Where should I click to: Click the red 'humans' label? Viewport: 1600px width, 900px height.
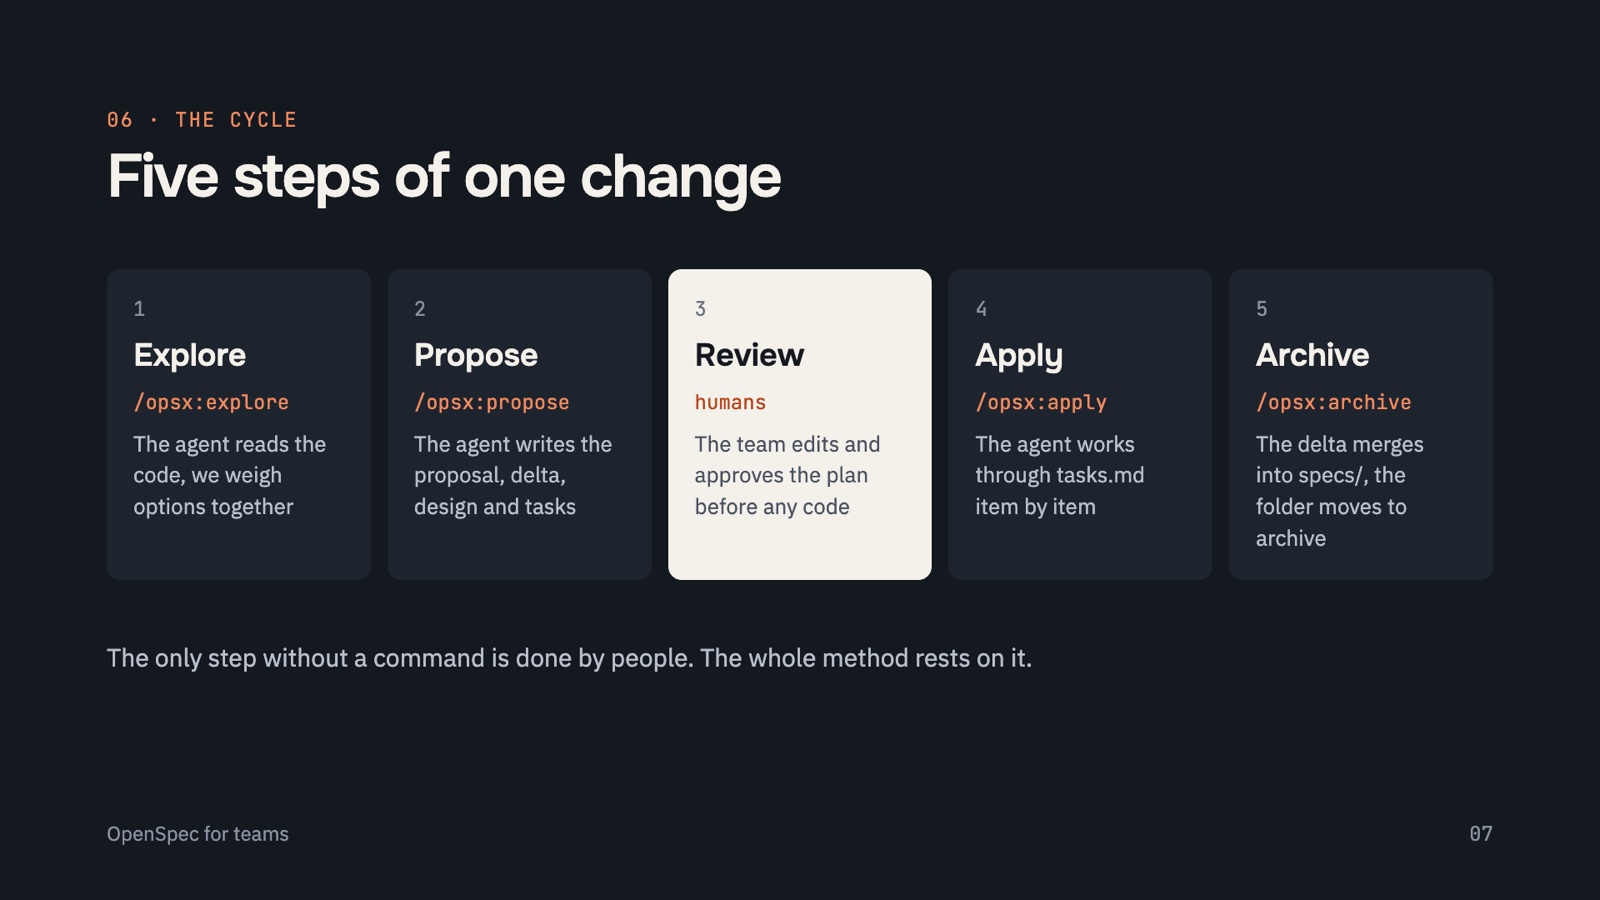point(730,402)
